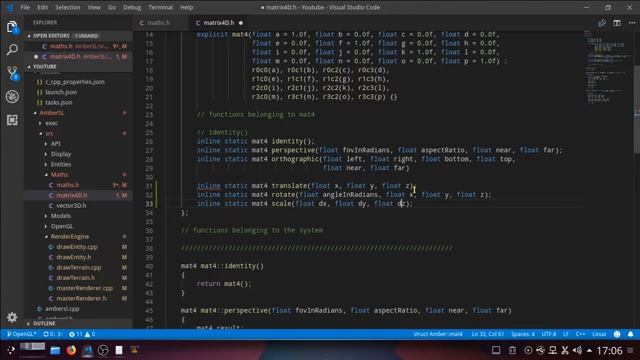This screenshot has width=640, height=360.
Task: Open the Extensions view in activity bar
Action: [x=12, y=120]
